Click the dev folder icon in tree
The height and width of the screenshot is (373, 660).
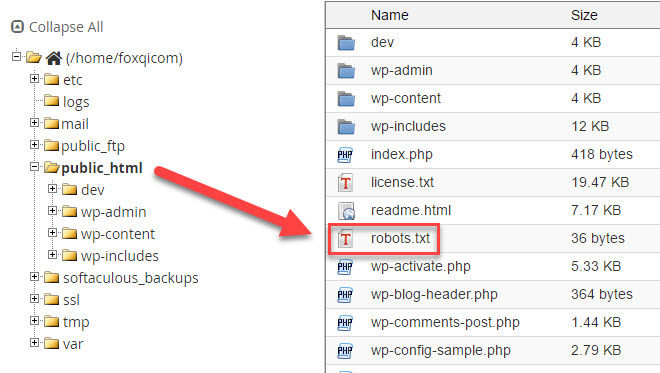(69, 189)
